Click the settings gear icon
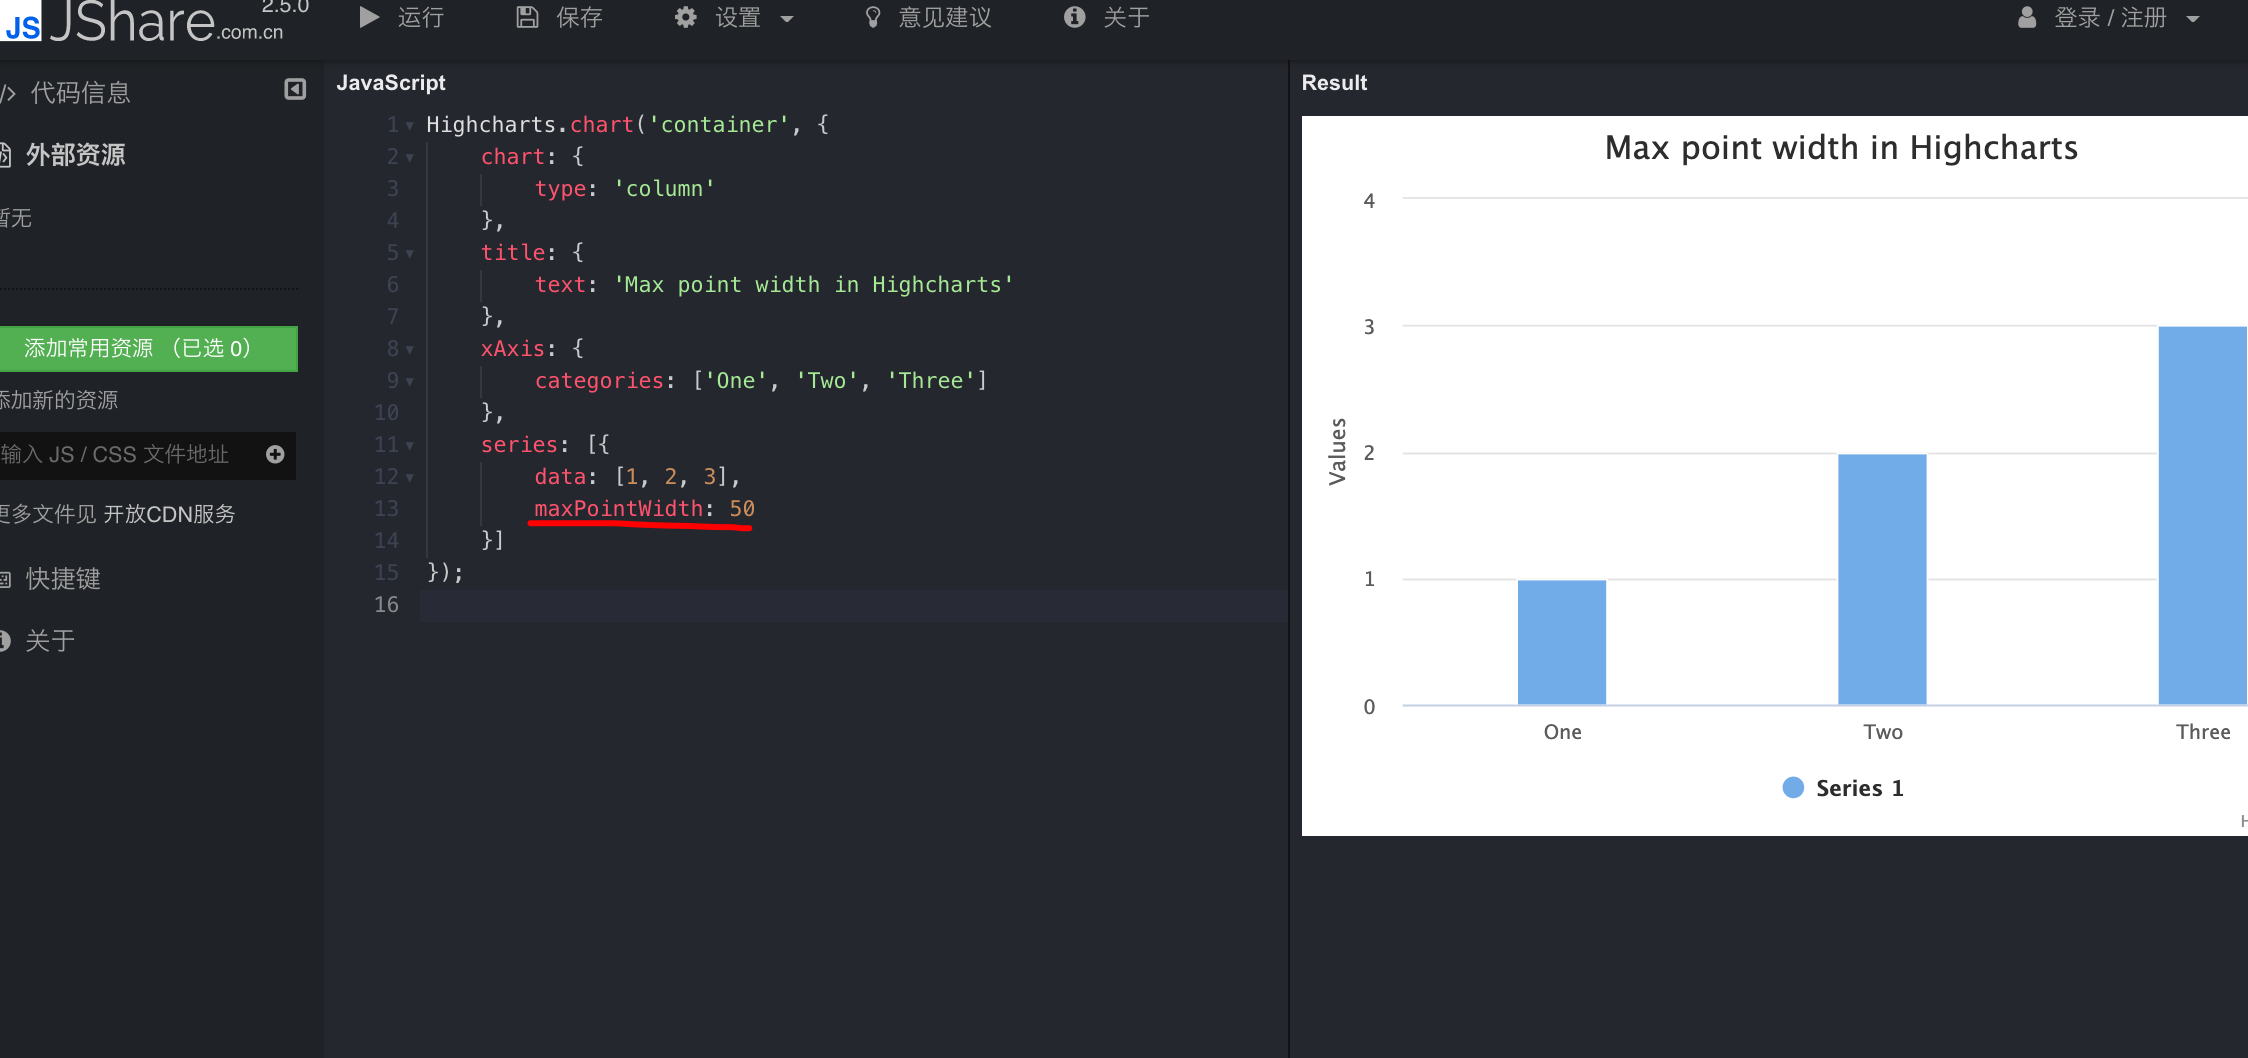 tap(685, 17)
